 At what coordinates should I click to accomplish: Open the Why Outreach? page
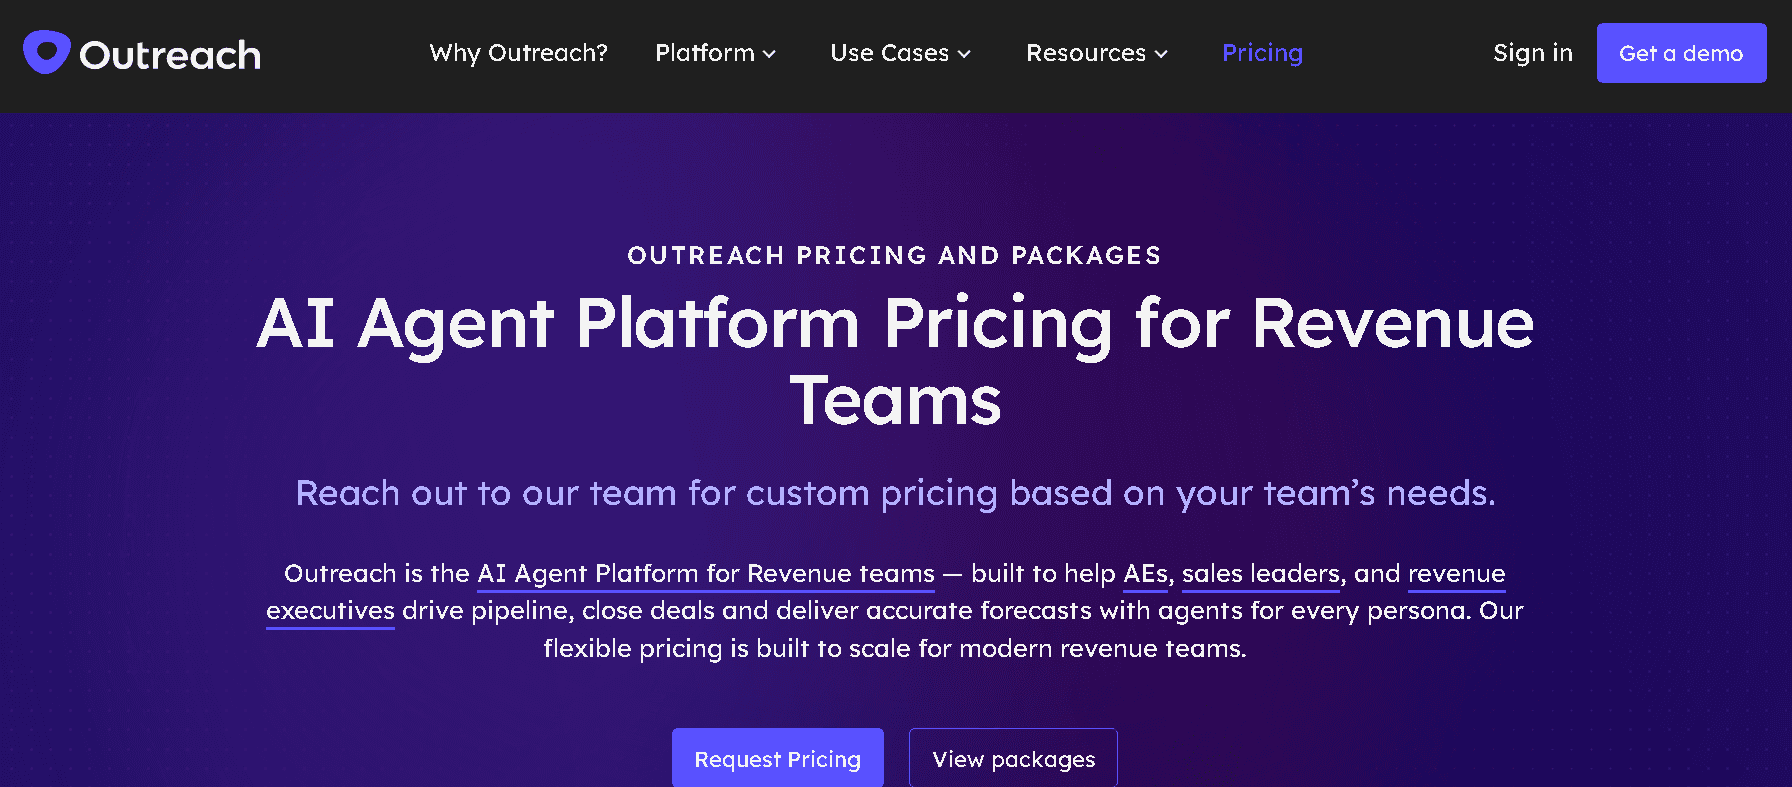pos(518,53)
